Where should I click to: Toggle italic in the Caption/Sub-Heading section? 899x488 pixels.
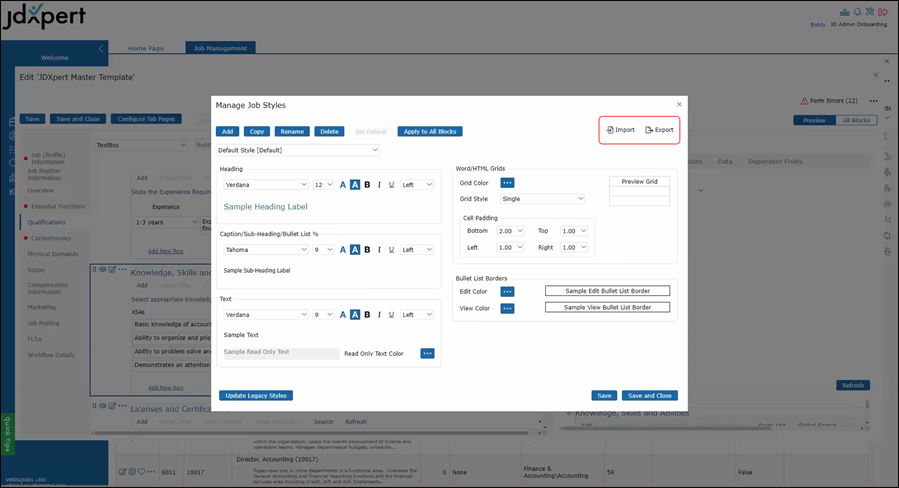pos(379,249)
